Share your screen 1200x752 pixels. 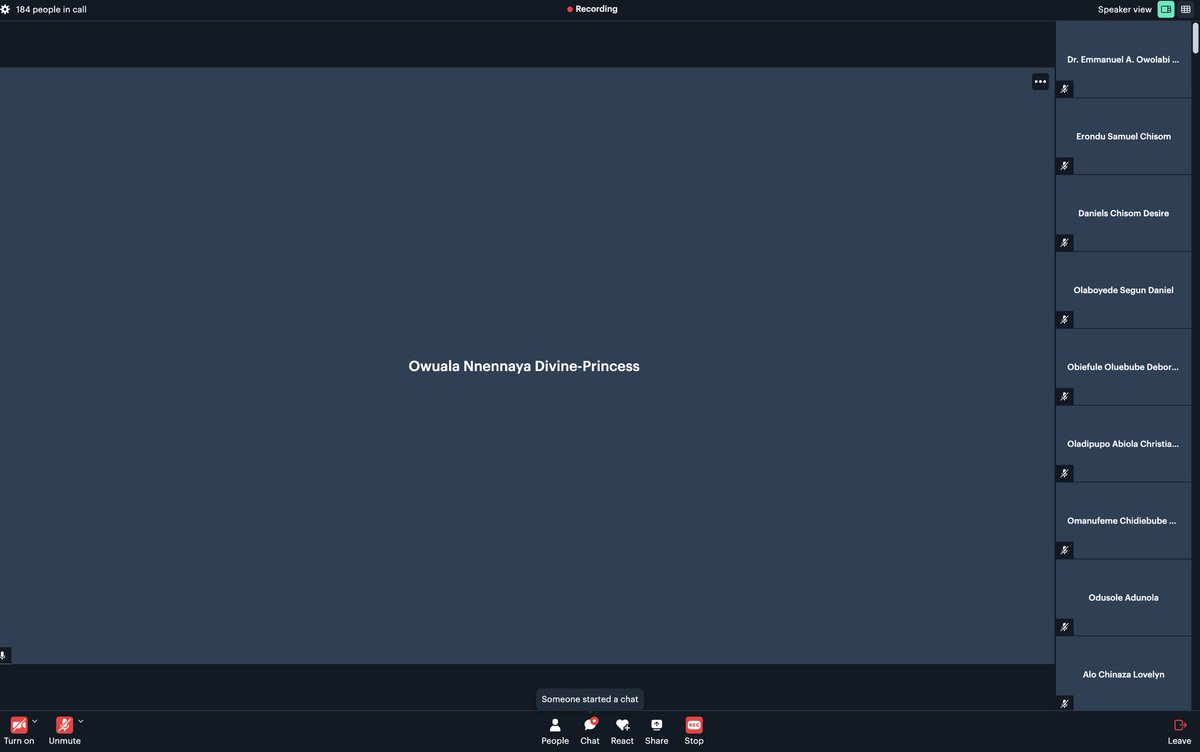coord(656,731)
